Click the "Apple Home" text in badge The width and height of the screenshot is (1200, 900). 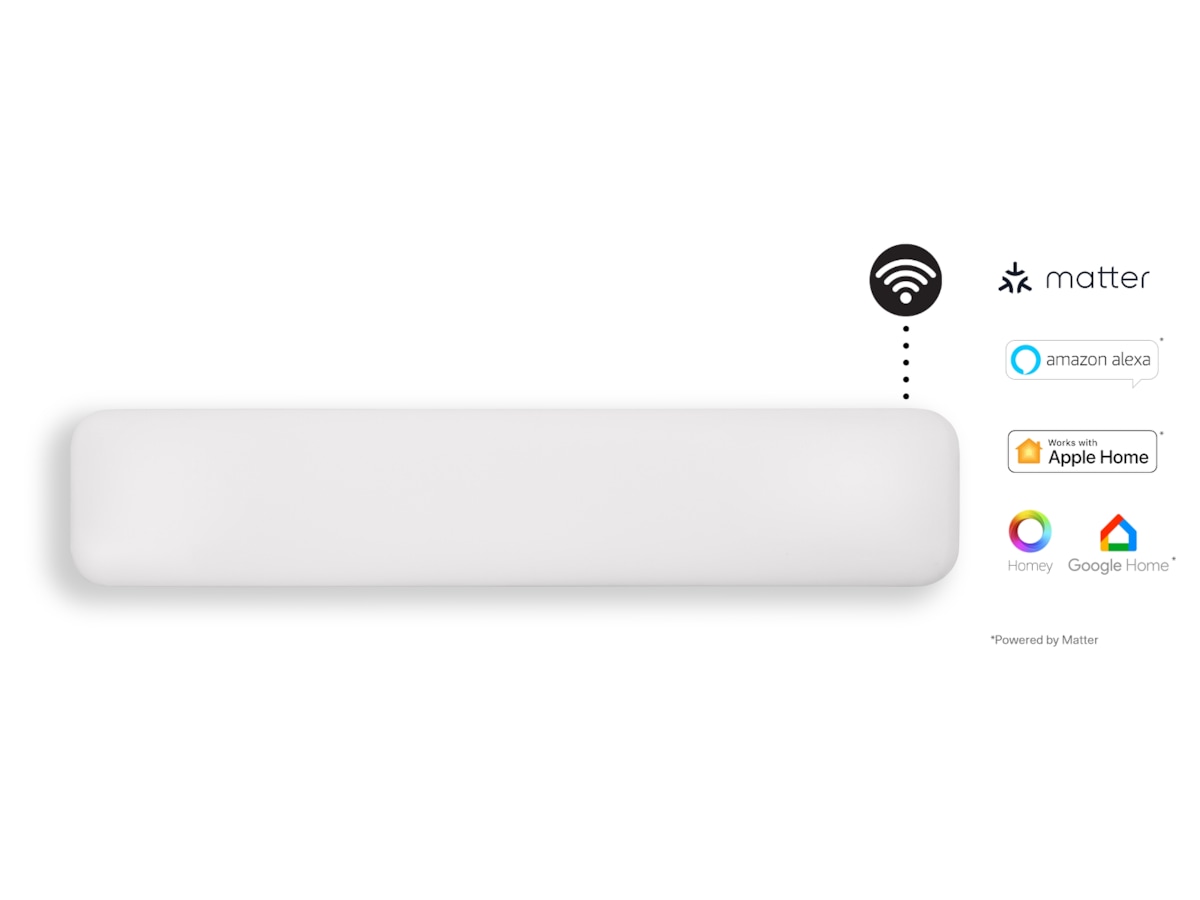(x=1098, y=458)
